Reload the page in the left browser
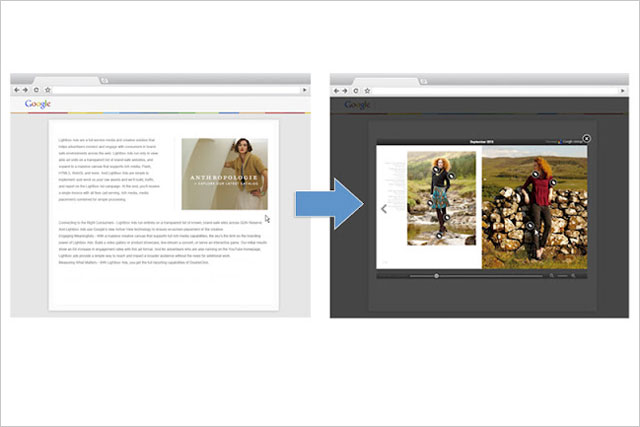 [x=36, y=90]
